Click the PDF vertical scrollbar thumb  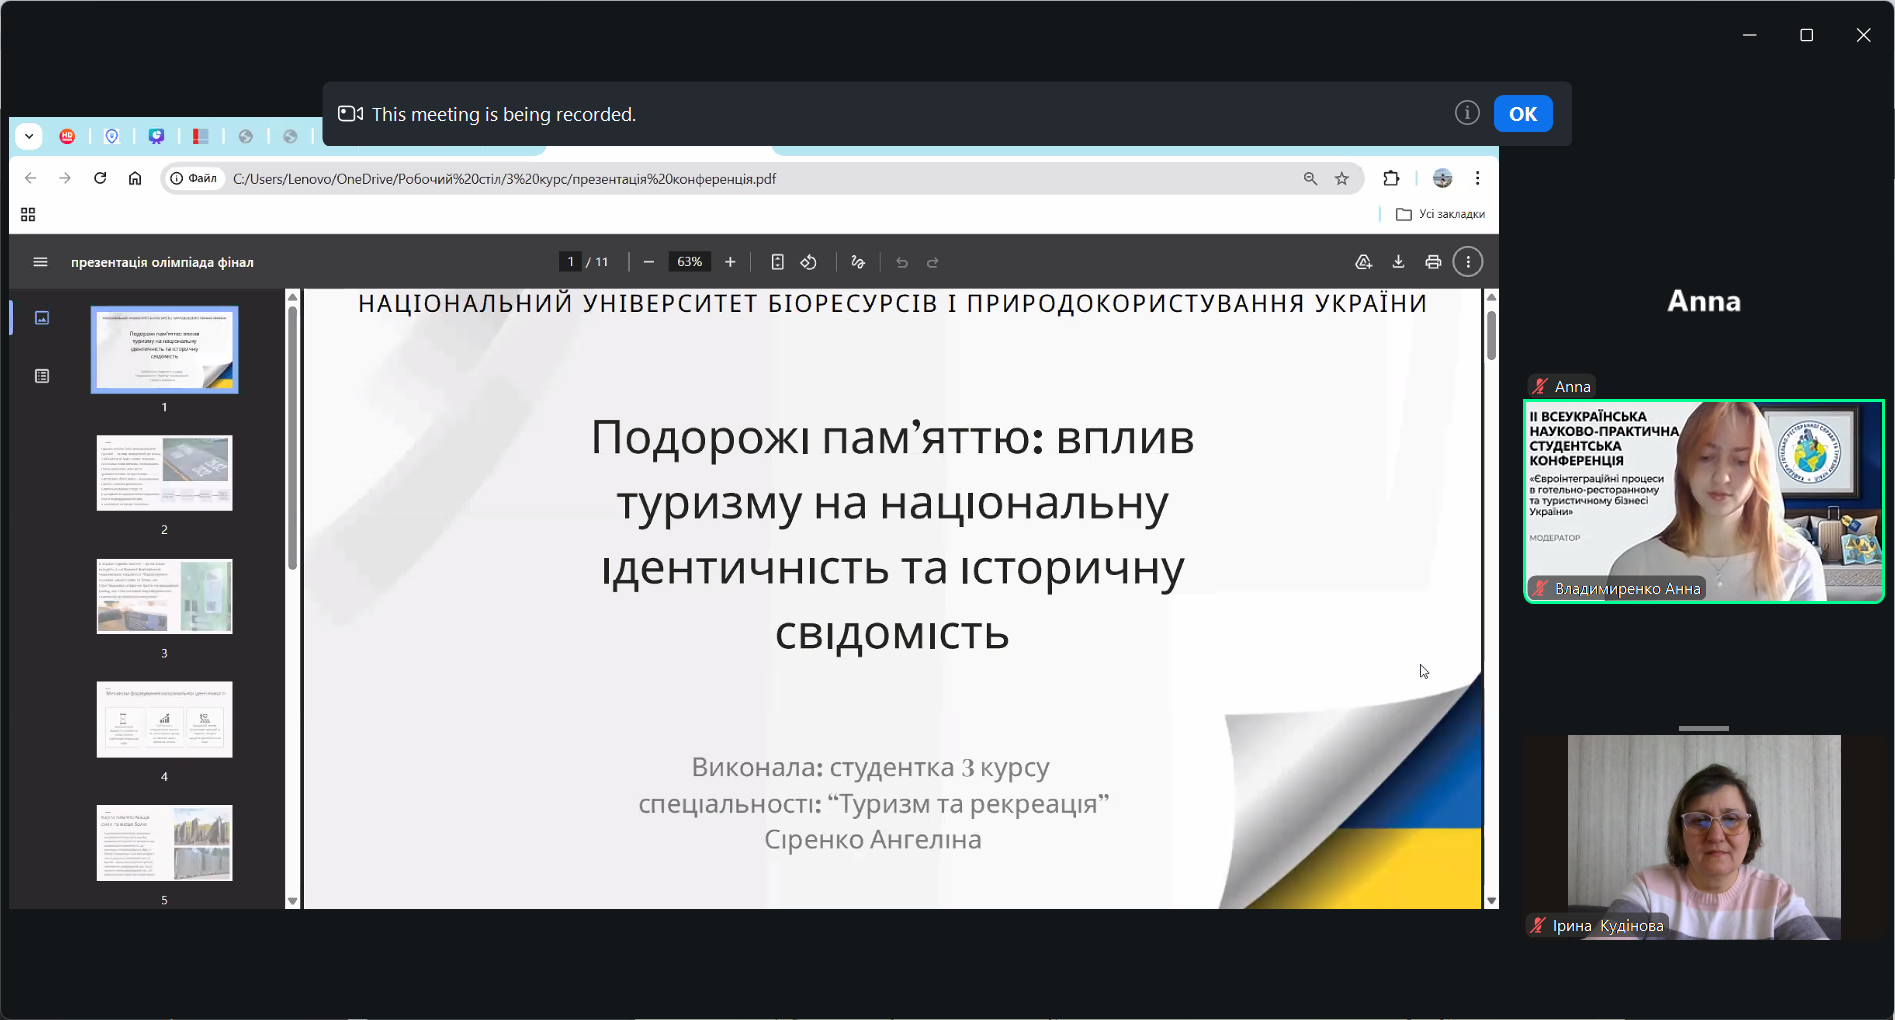[1491, 335]
